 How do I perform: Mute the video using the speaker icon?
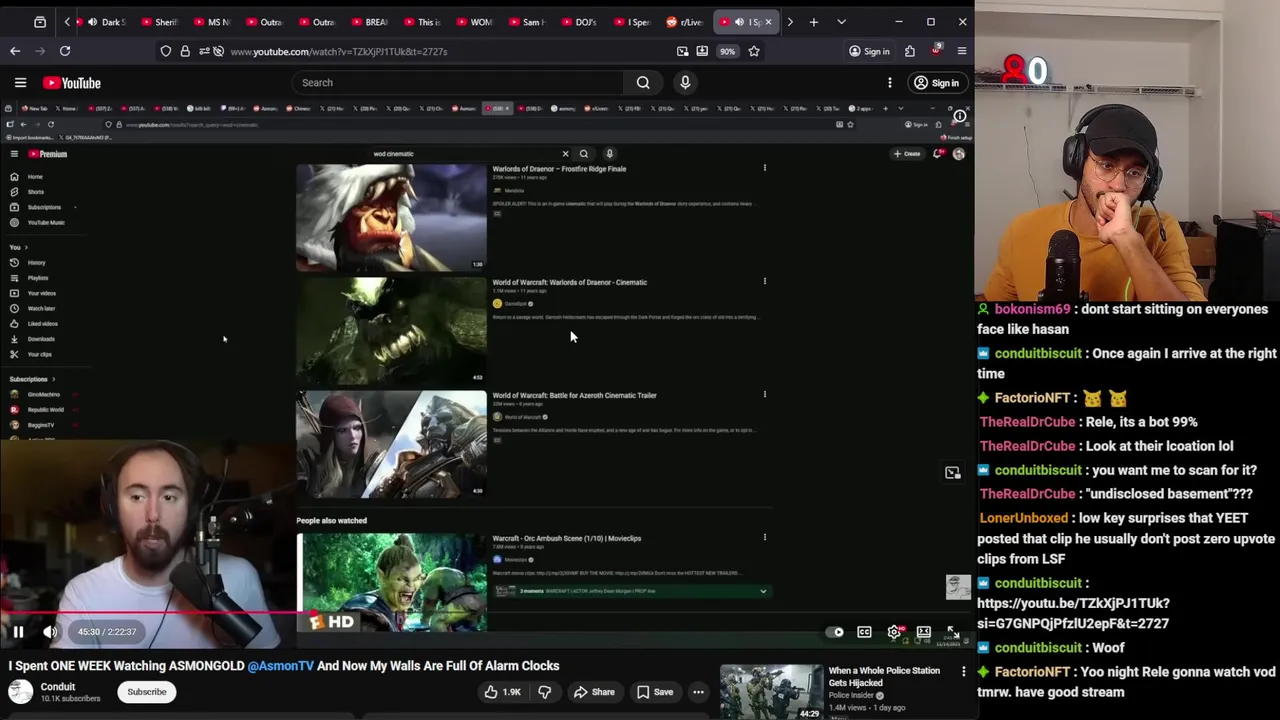[x=50, y=632]
